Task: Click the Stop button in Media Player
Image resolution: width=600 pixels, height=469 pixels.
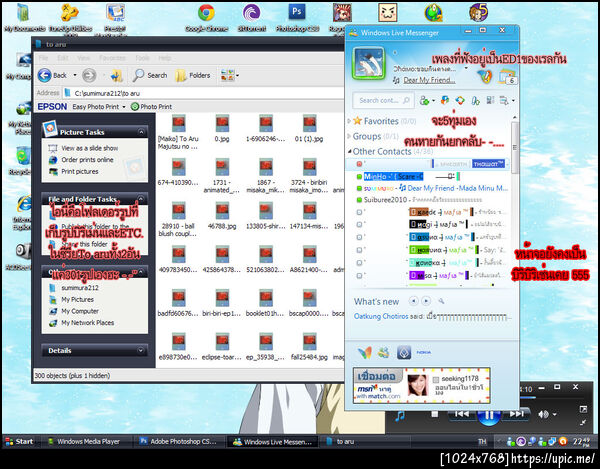Action: point(435,414)
